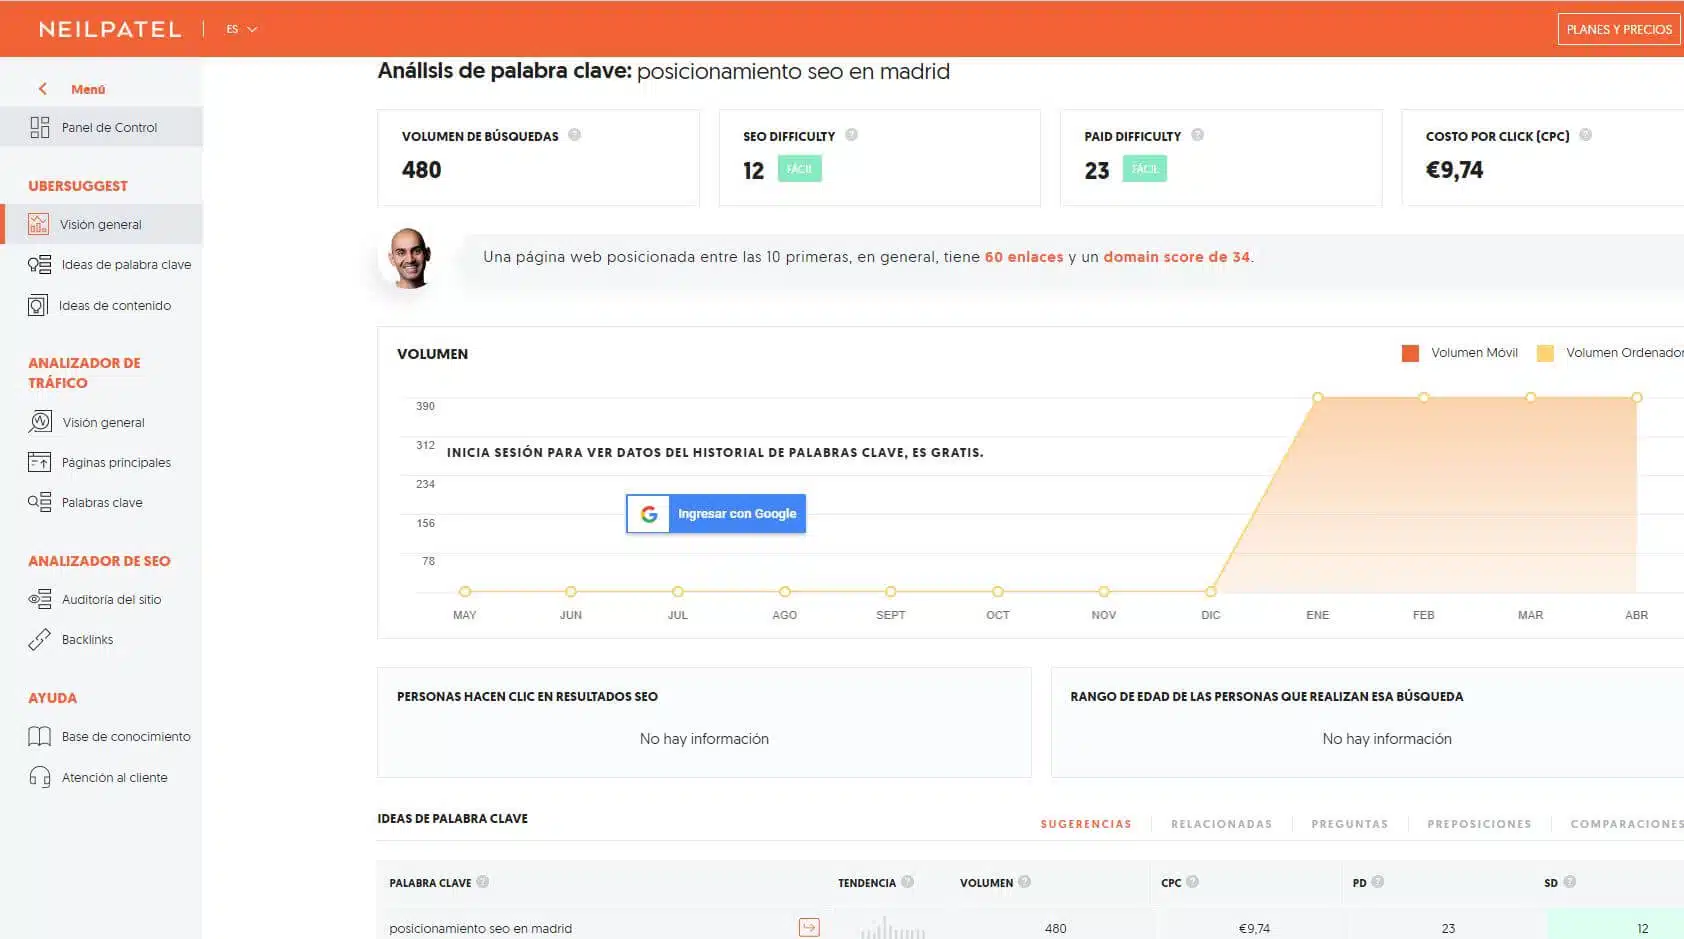Screen dimensions: 1684x939
Task: Click the Ideas de contenido icon
Action: point(38,305)
